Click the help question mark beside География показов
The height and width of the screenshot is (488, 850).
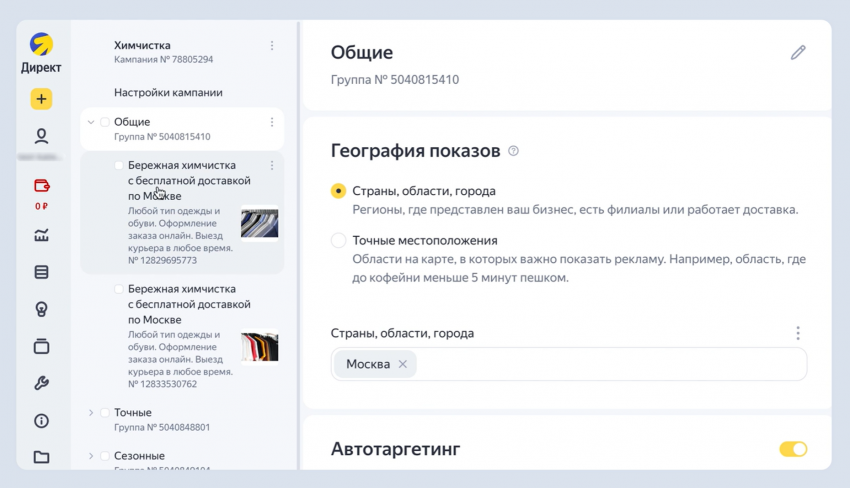point(514,151)
